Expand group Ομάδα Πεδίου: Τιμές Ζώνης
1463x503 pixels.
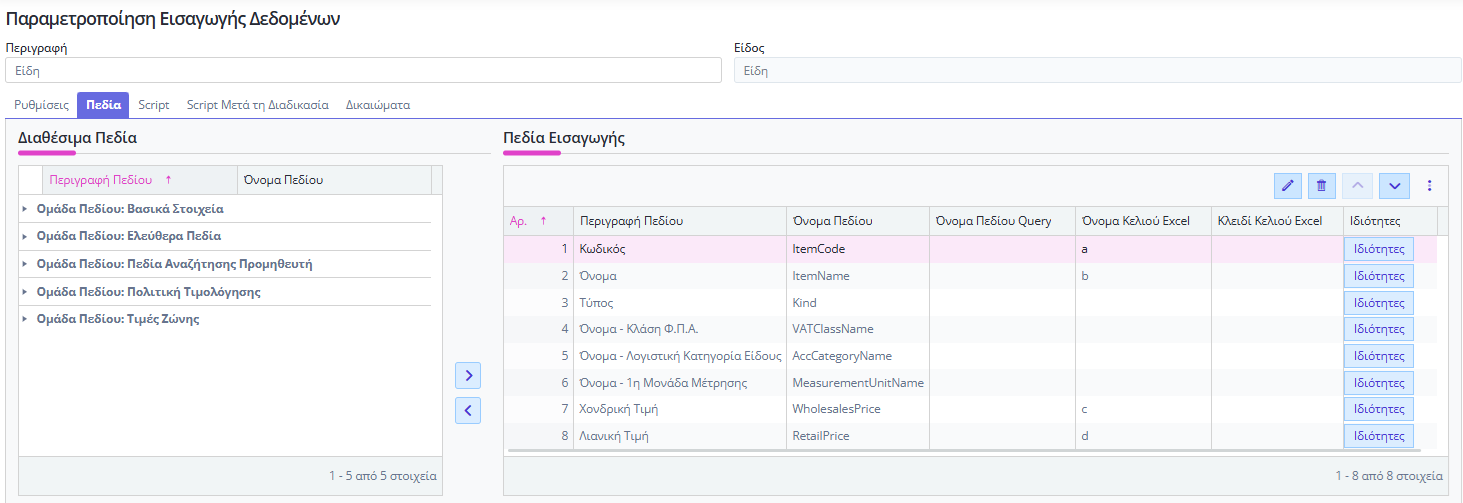click(25, 320)
